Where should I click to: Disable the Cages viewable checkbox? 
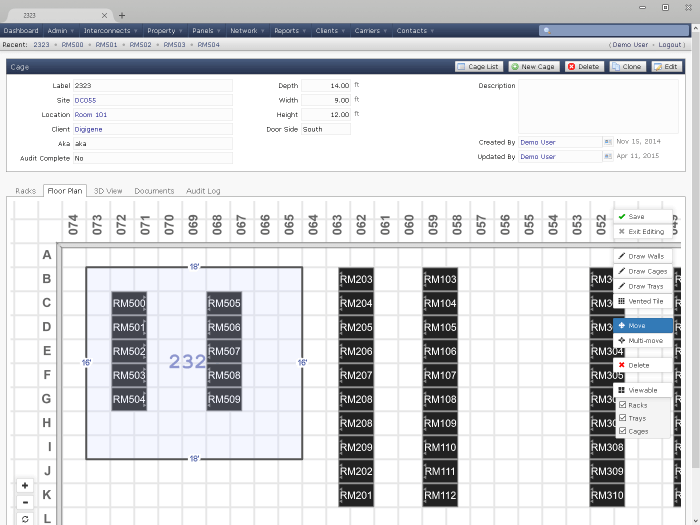click(x=623, y=431)
